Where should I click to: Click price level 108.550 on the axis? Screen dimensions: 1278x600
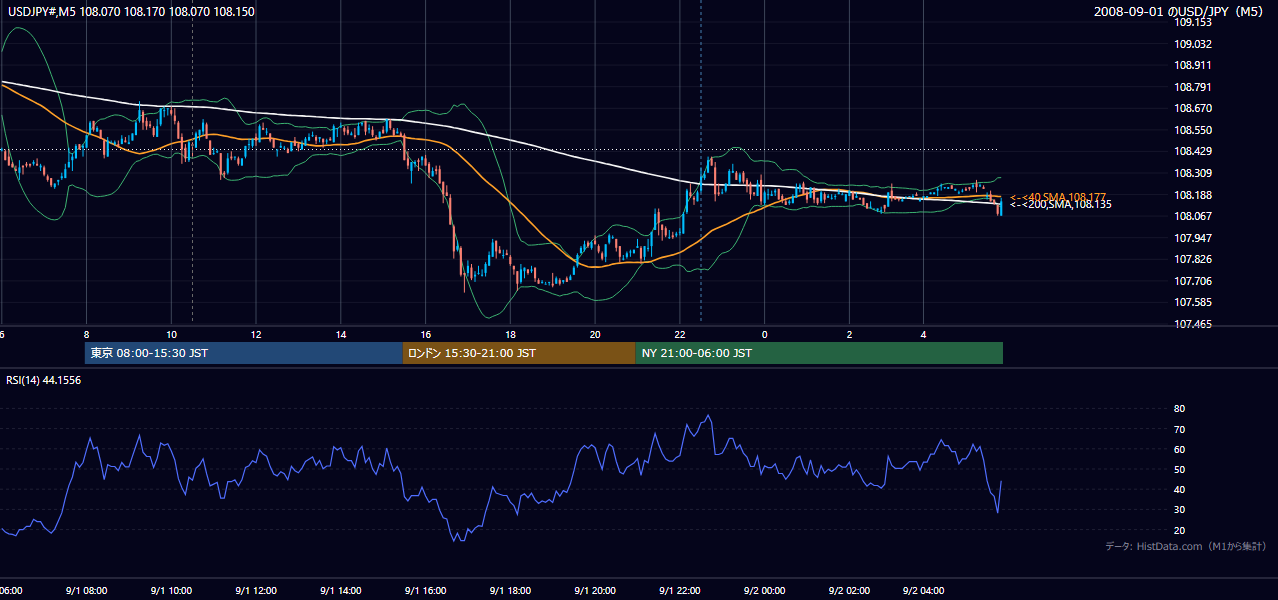(x=1193, y=130)
